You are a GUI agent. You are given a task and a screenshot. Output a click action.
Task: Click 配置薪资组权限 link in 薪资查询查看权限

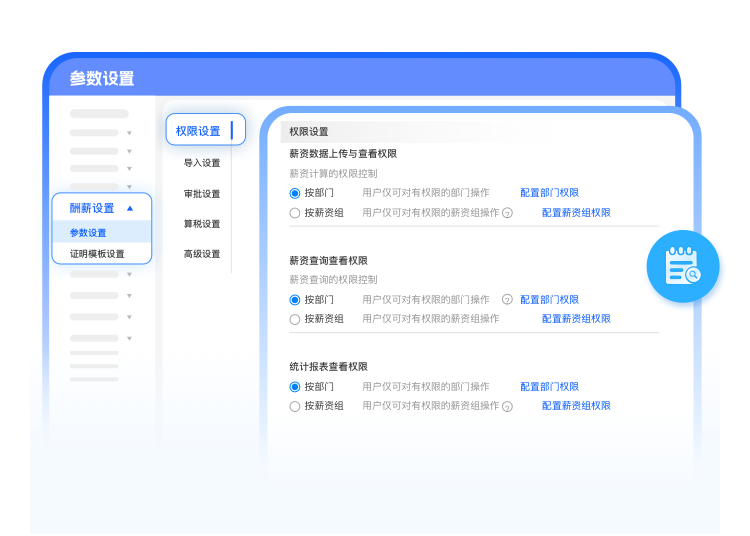coord(576,319)
